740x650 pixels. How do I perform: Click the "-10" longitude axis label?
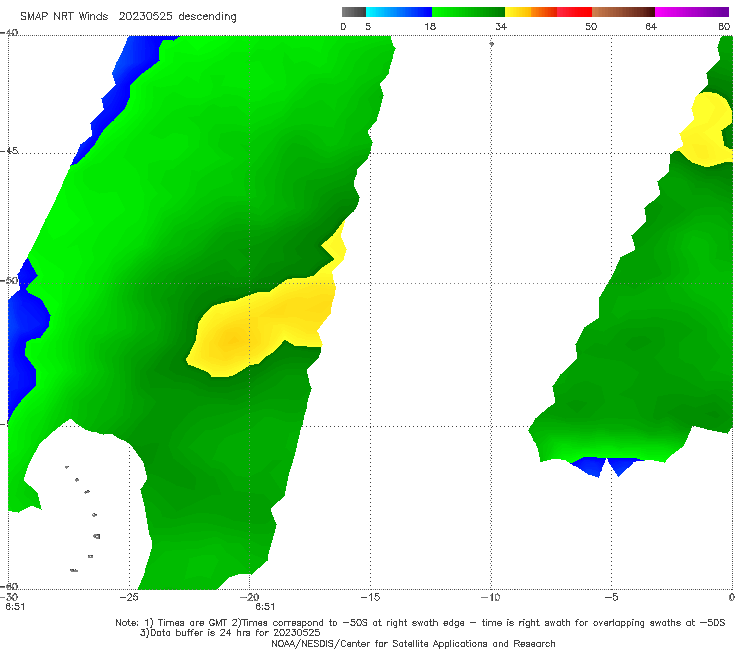pyautogui.click(x=490, y=597)
